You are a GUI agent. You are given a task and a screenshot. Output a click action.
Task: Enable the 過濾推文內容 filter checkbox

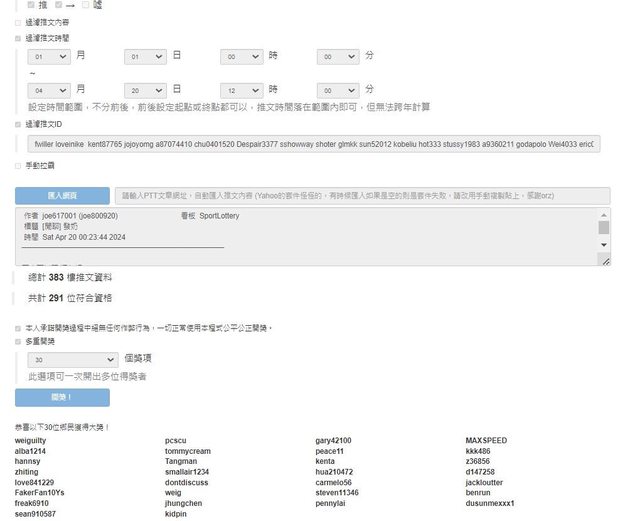[x=18, y=21]
